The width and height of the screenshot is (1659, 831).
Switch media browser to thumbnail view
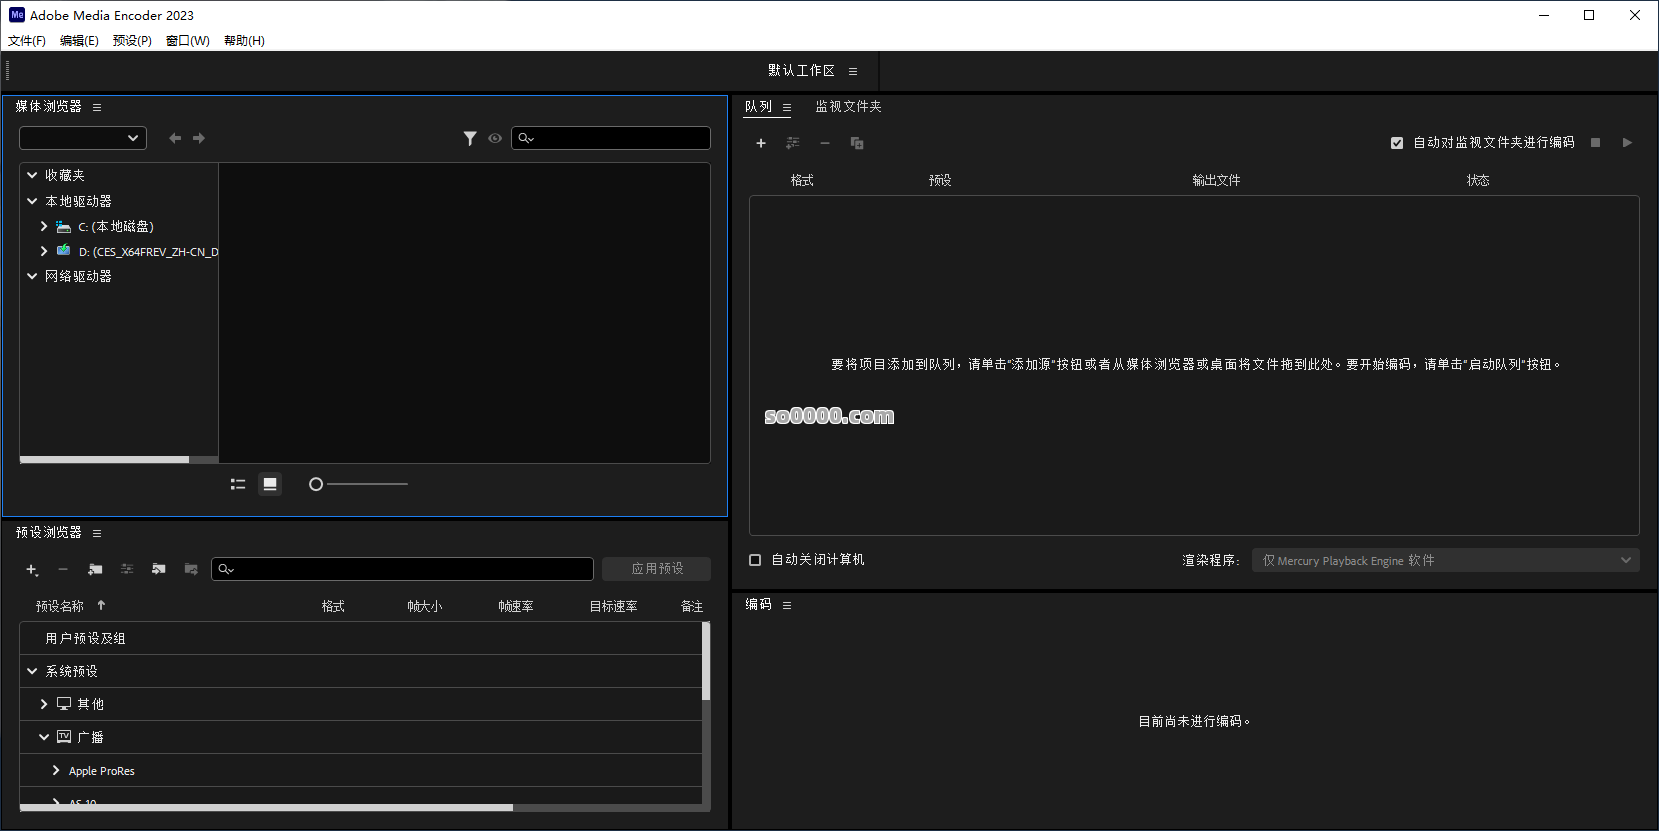point(270,484)
